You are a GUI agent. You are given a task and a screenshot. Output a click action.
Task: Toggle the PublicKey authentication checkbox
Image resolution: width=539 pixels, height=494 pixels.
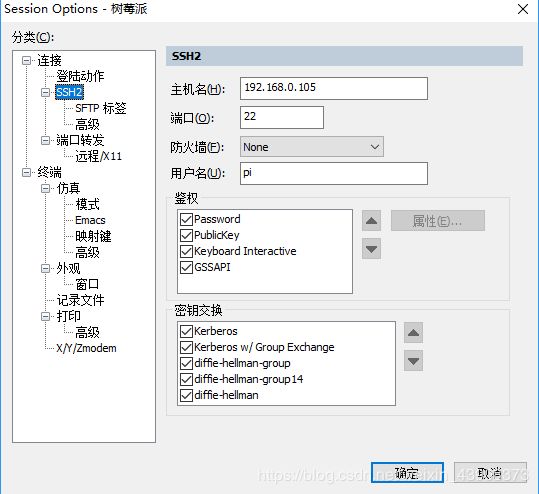pos(186,235)
